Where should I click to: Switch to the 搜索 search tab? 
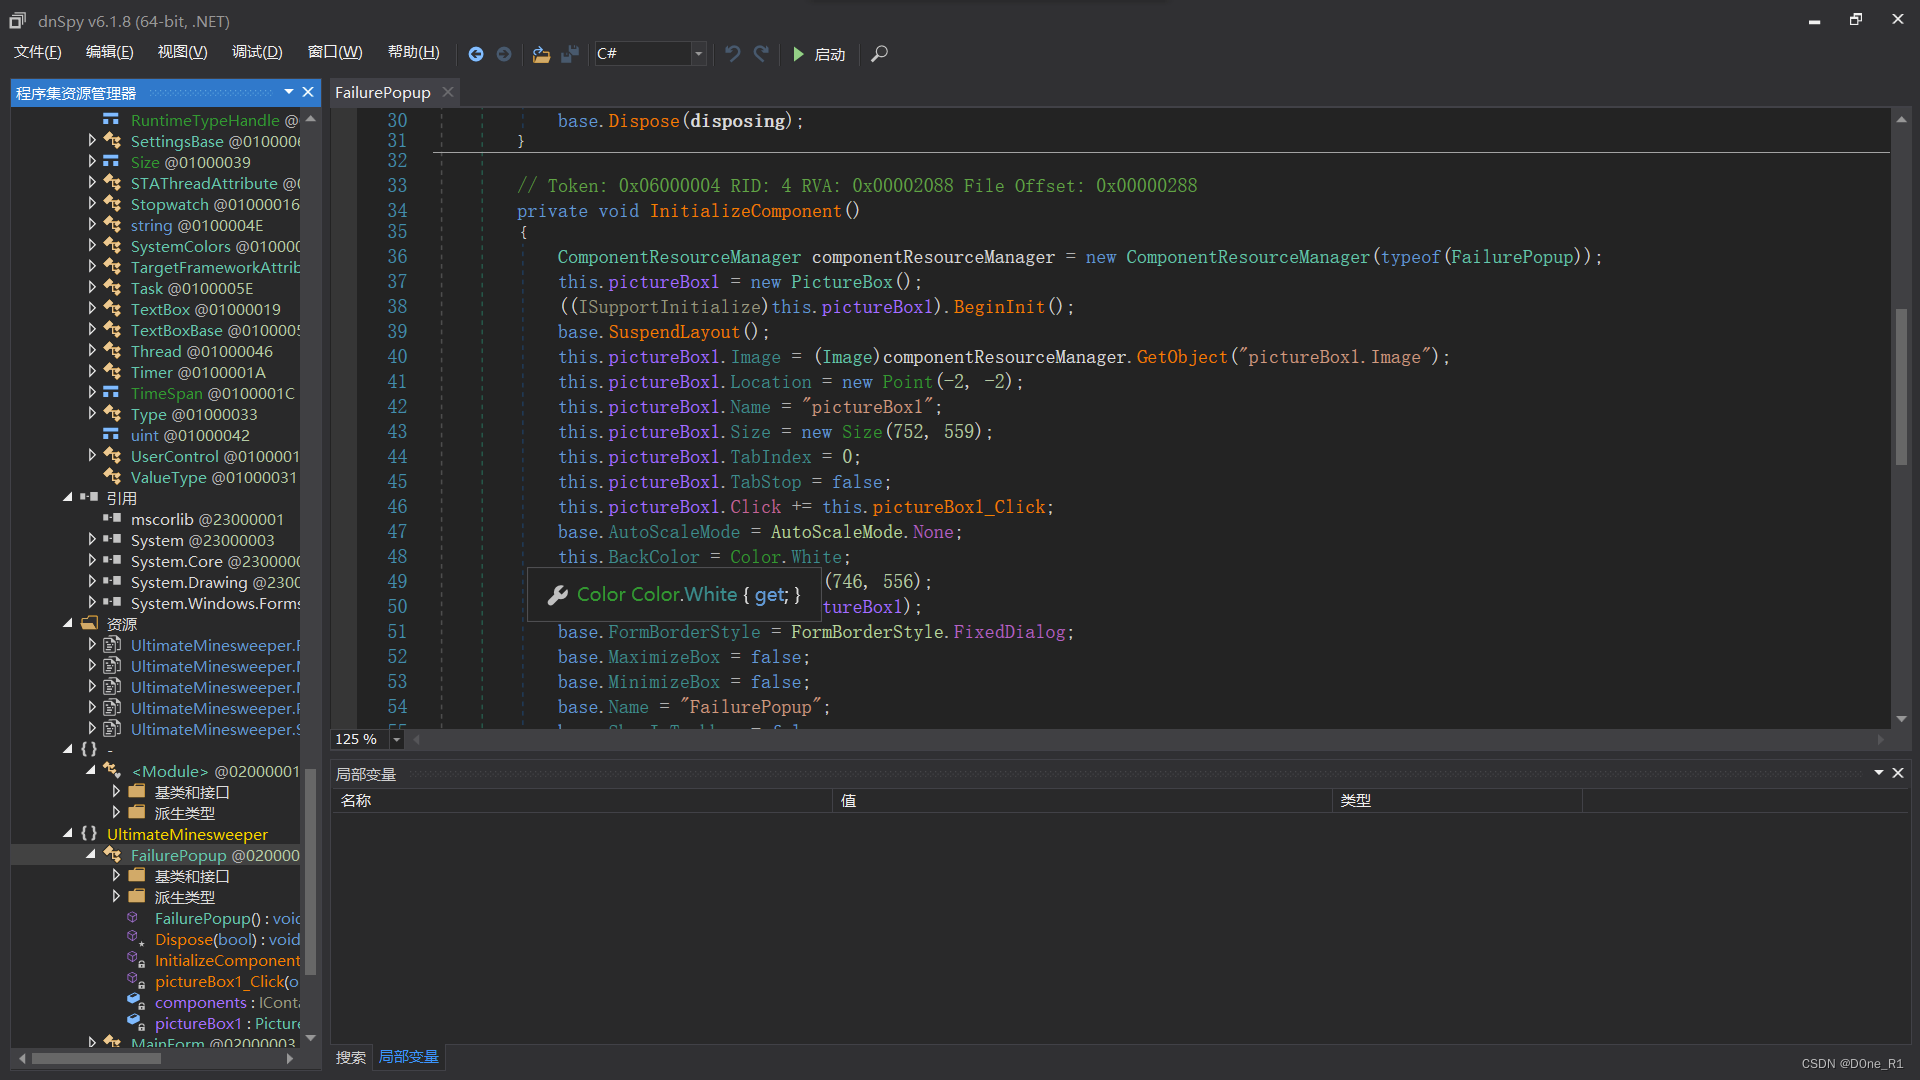click(350, 1057)
